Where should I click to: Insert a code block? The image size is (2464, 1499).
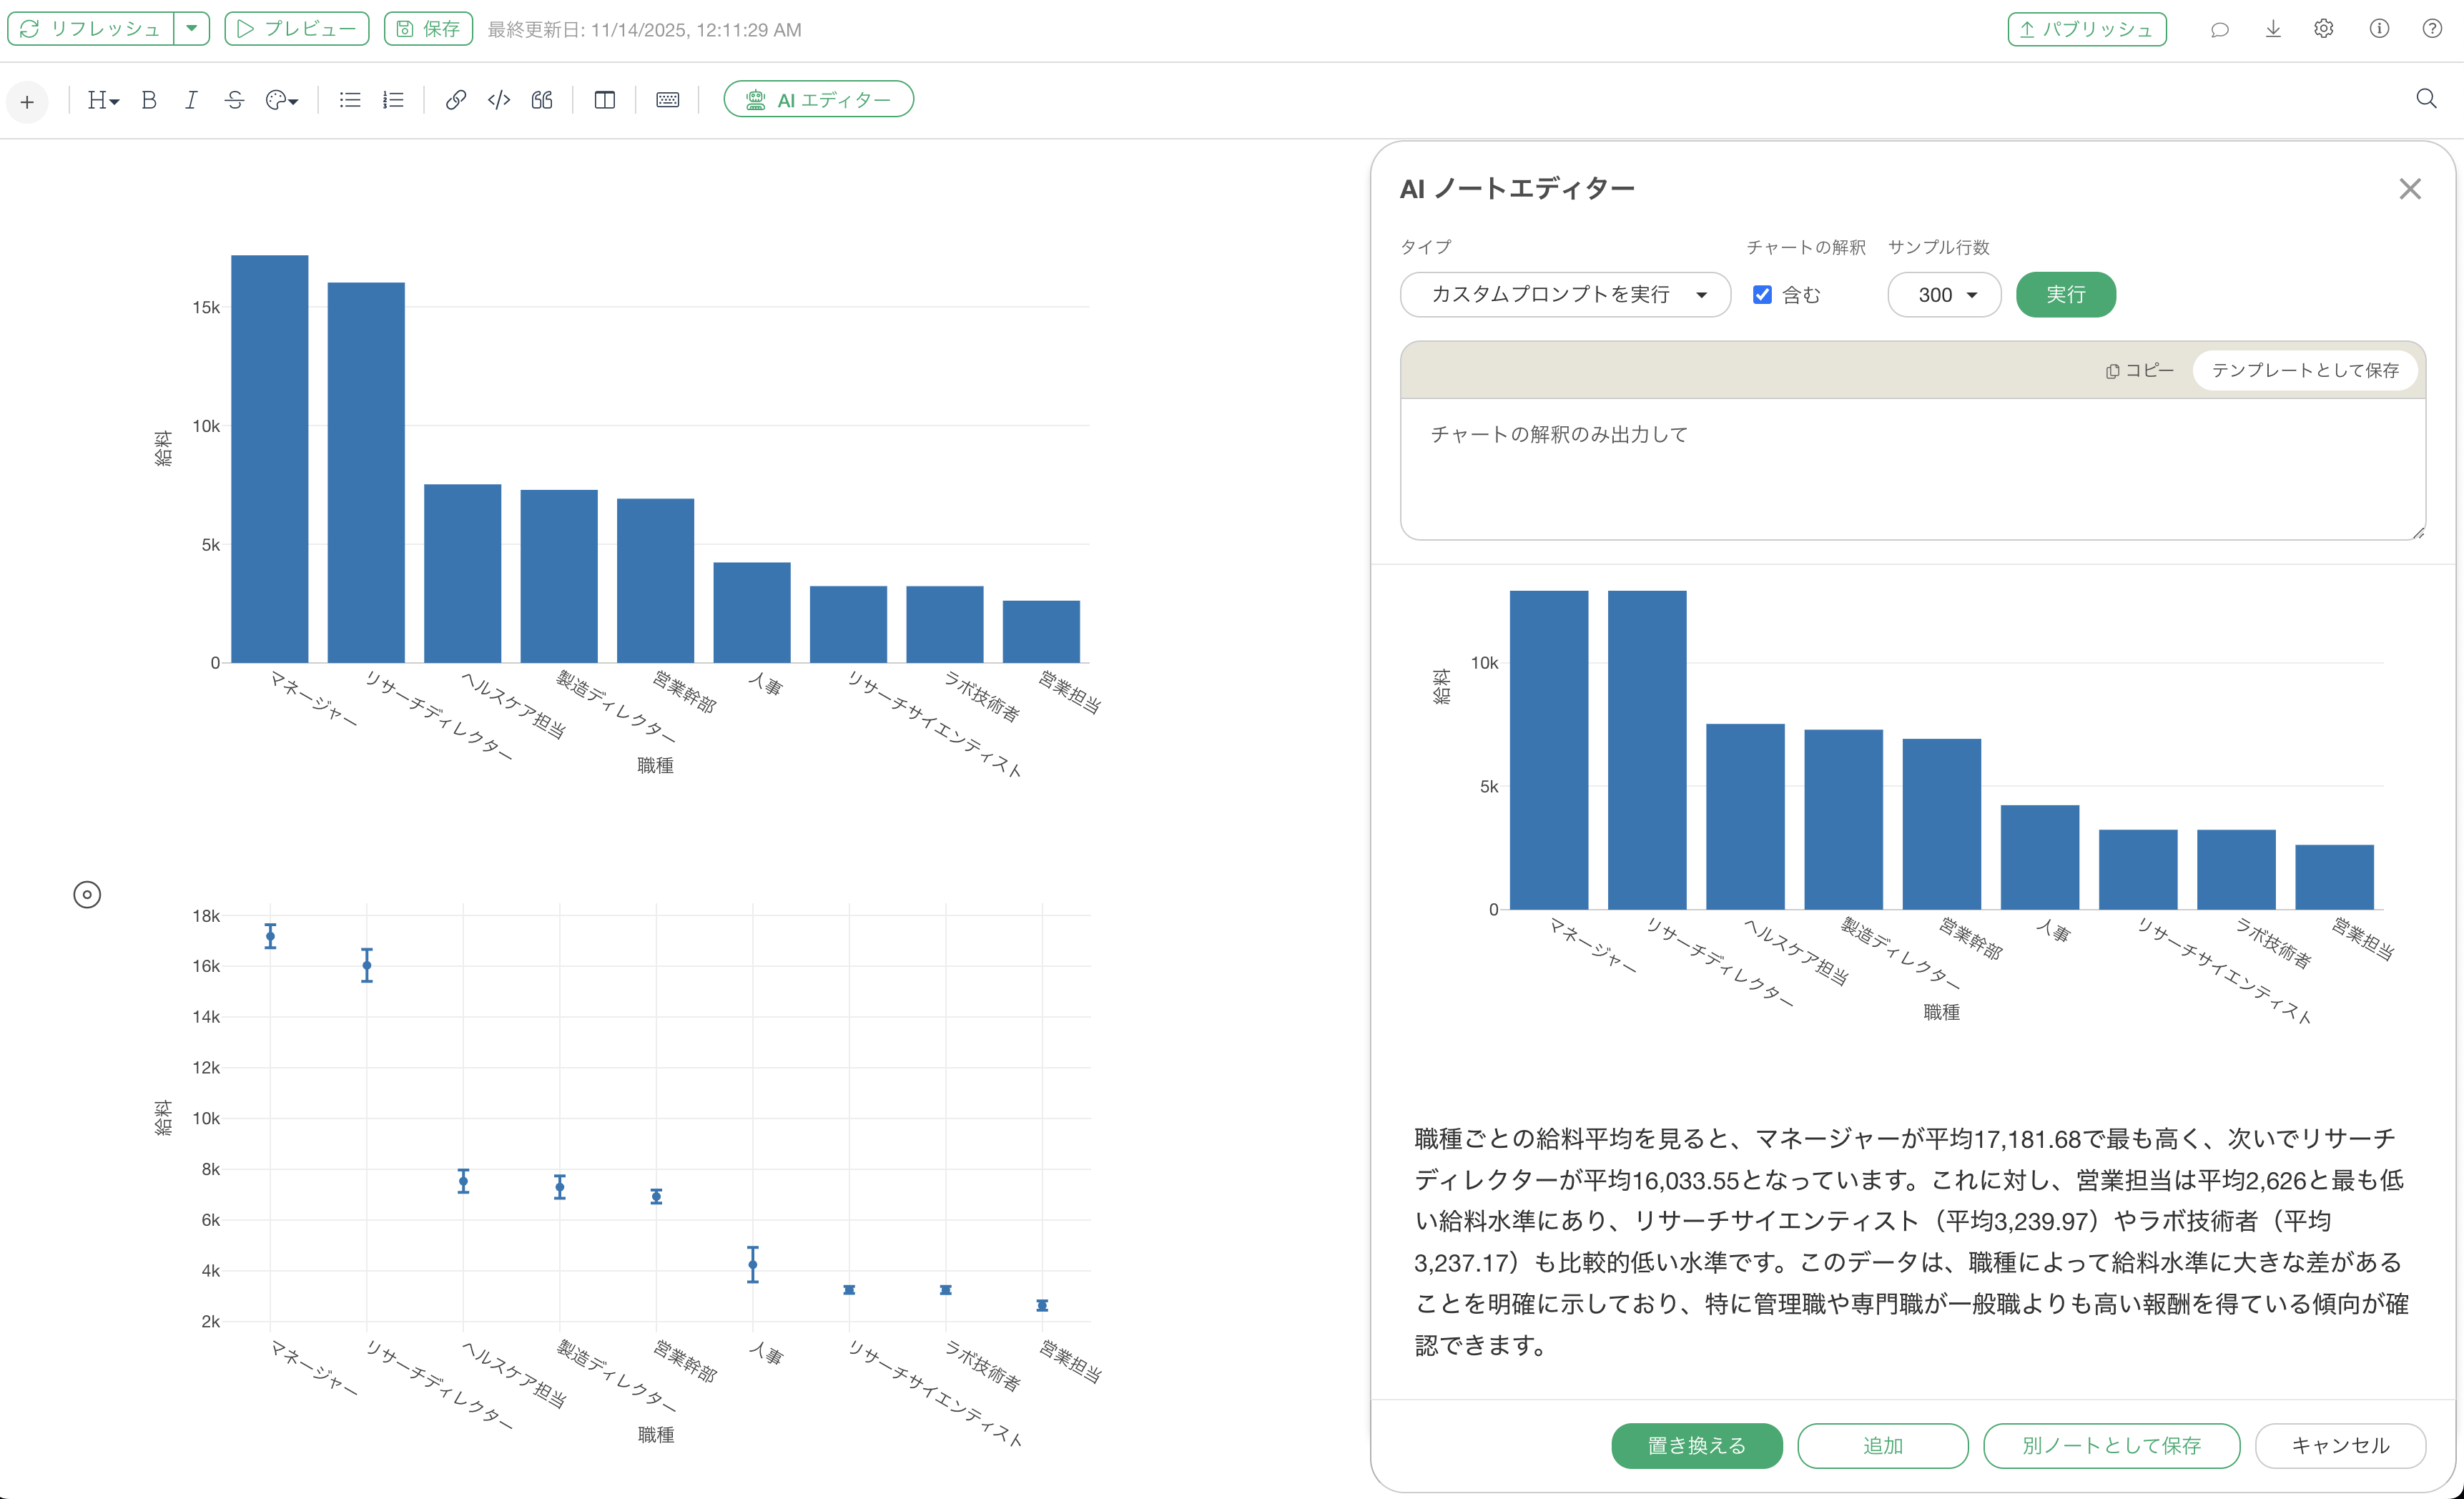pos(498,100)
